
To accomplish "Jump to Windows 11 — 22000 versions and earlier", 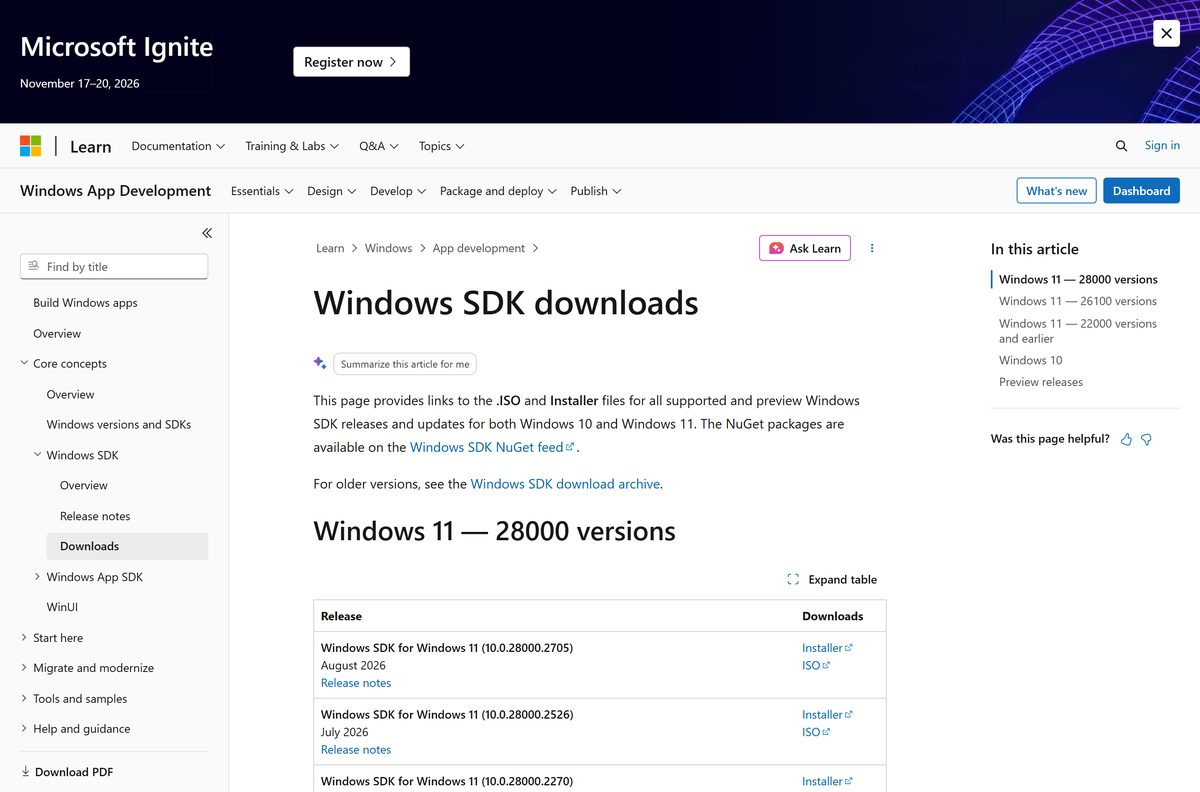I will point(1077,331).
